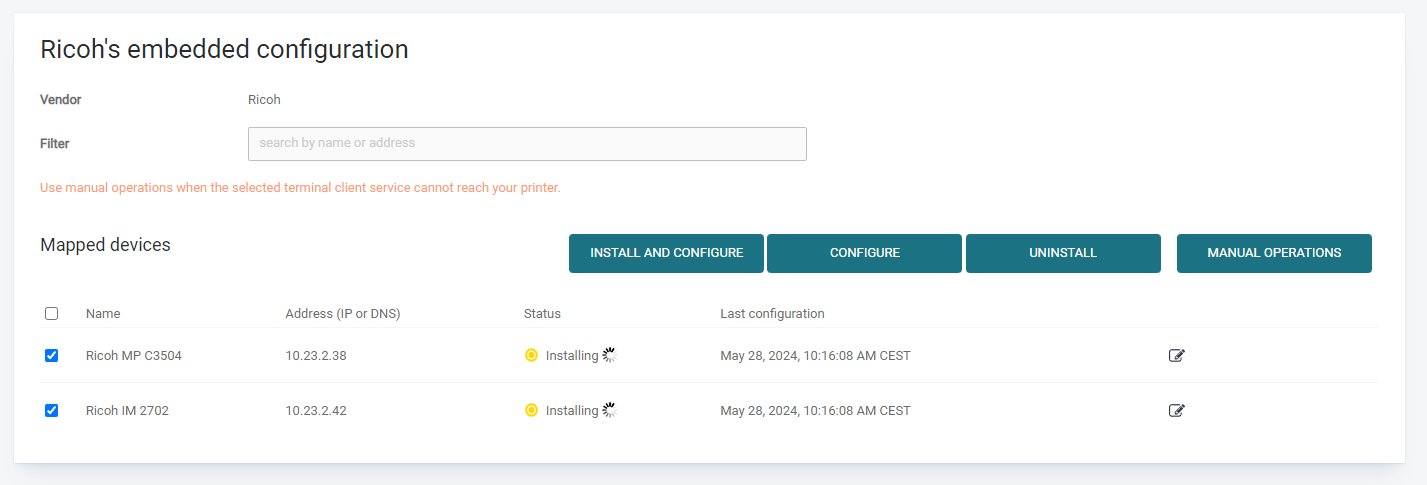The height and width of the screenshot is (485, 1427).
Task: Click the Address (IP or DNS) column header
Action: [342, 313]
